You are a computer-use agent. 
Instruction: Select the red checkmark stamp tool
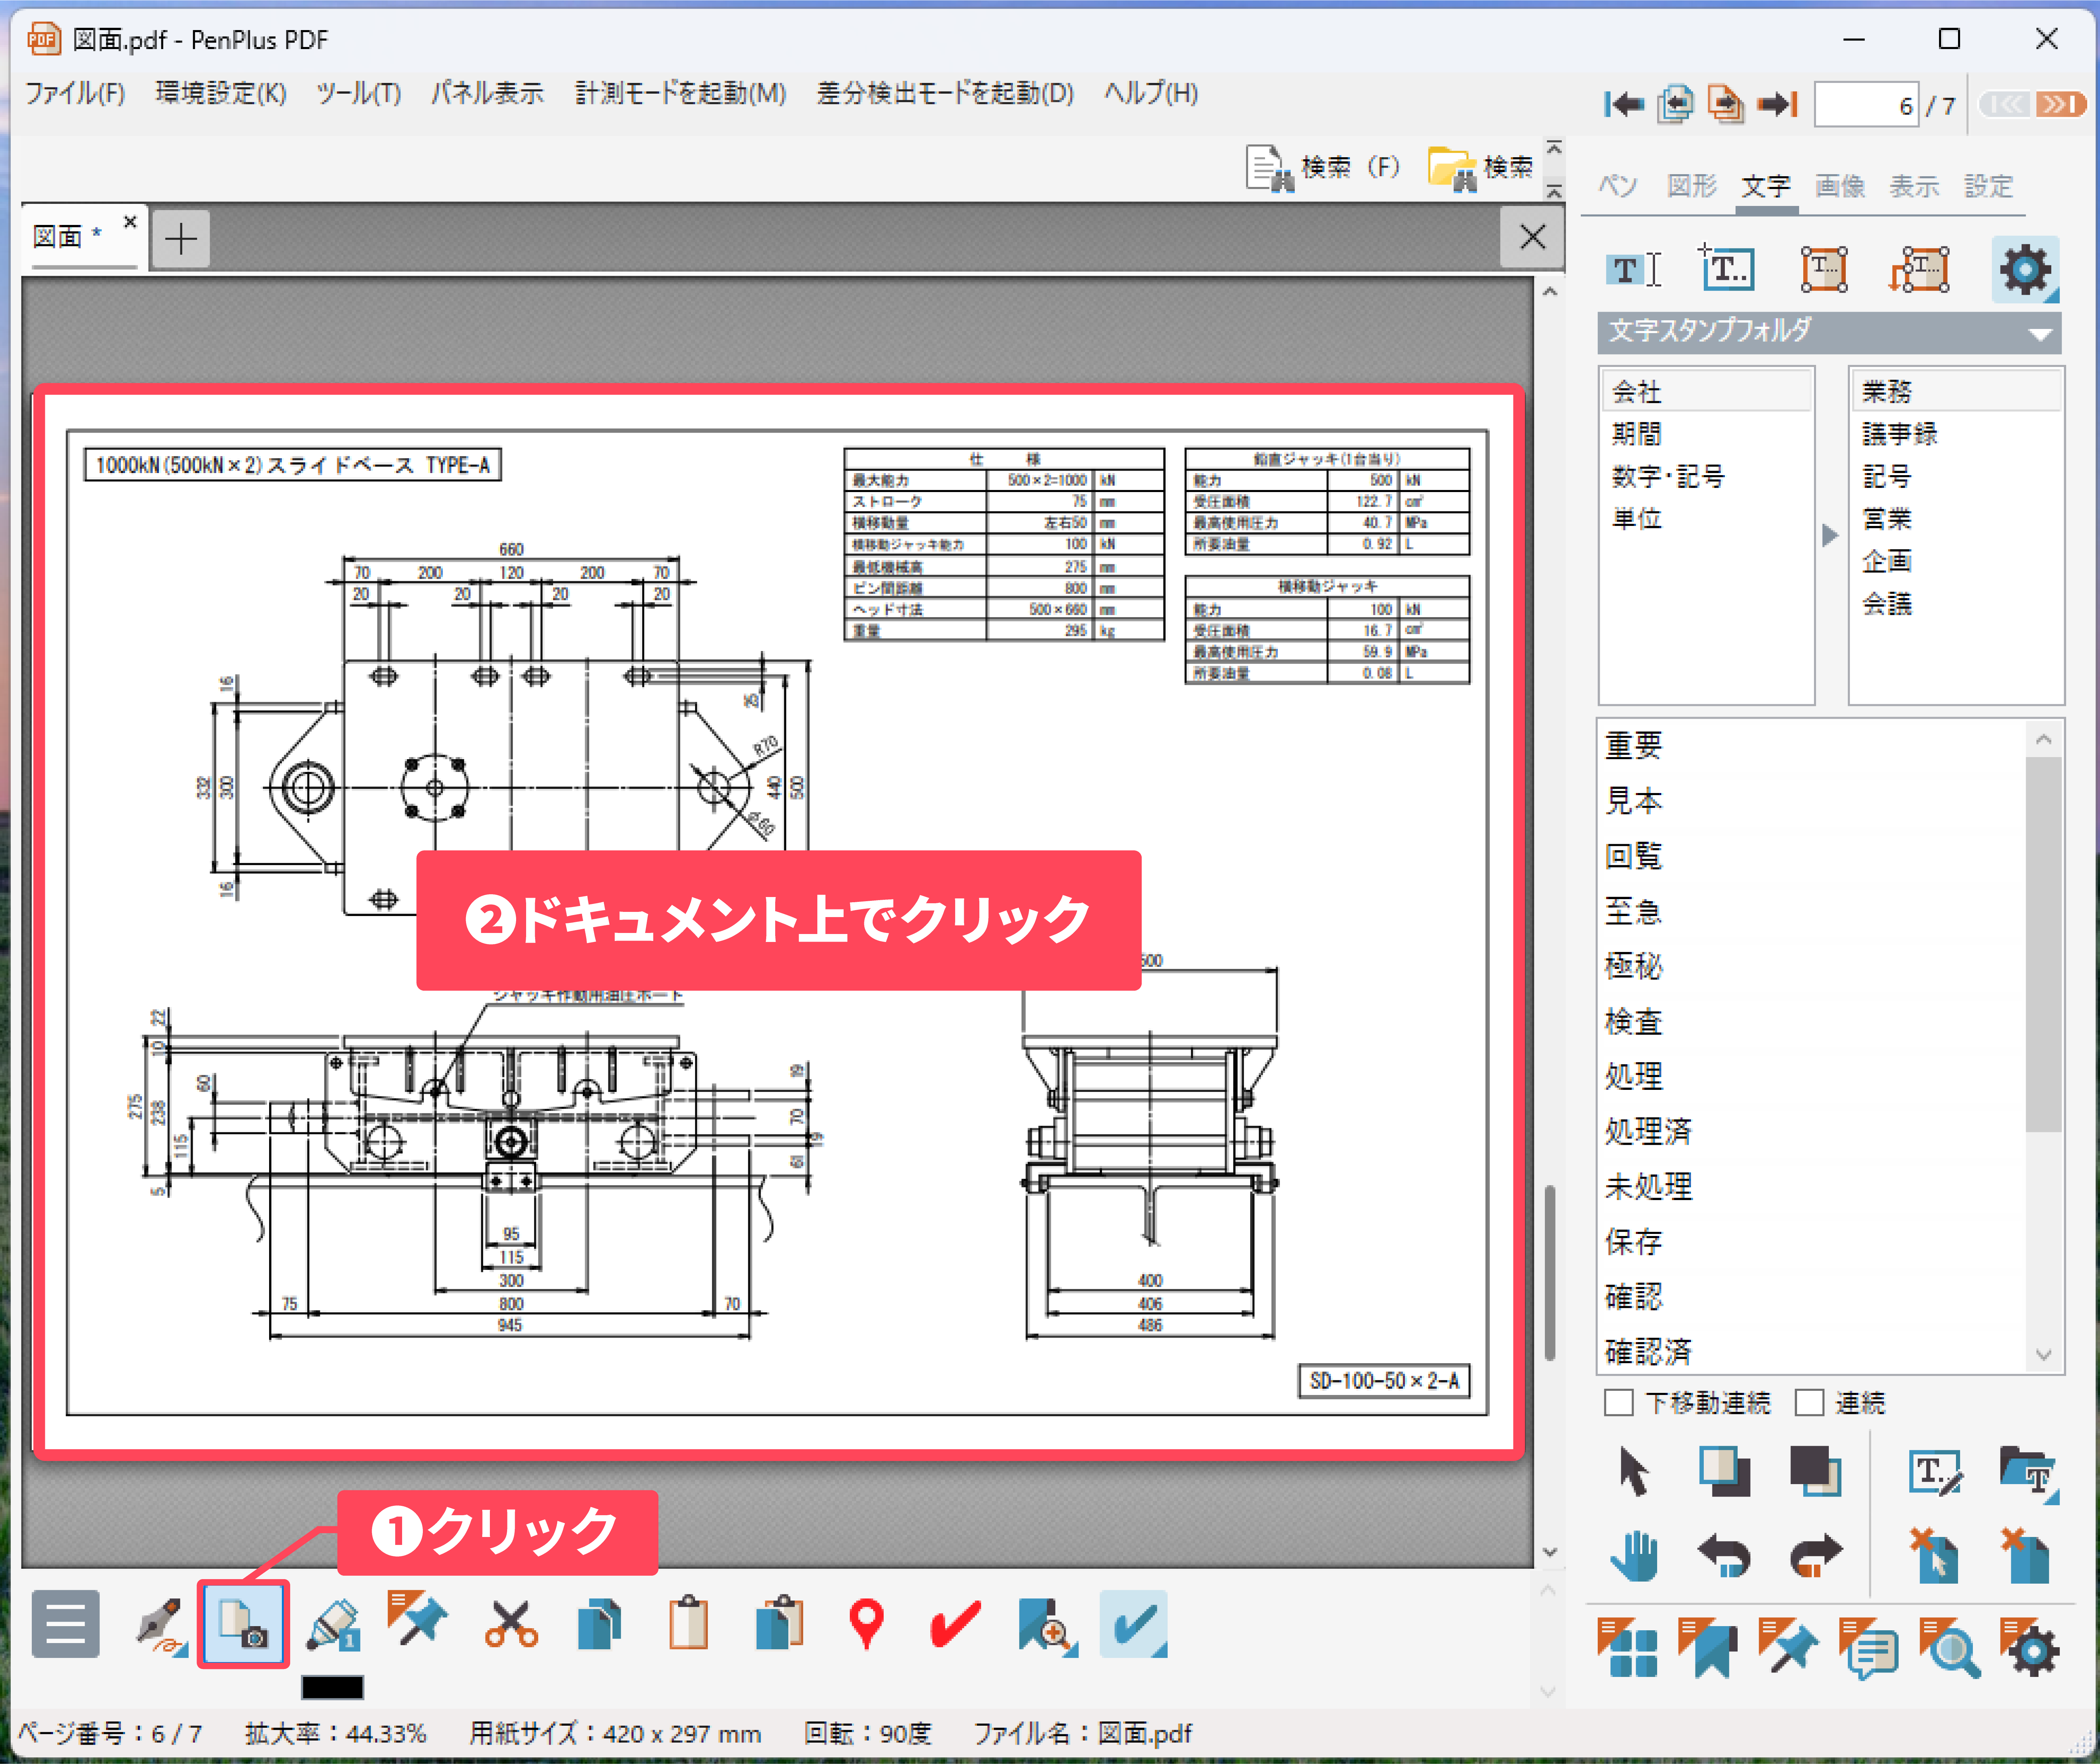[x=954, y=1624]
